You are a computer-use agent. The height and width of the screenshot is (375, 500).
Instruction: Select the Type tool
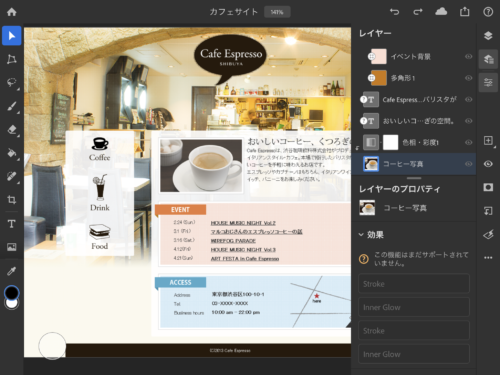tap(12, 224)
